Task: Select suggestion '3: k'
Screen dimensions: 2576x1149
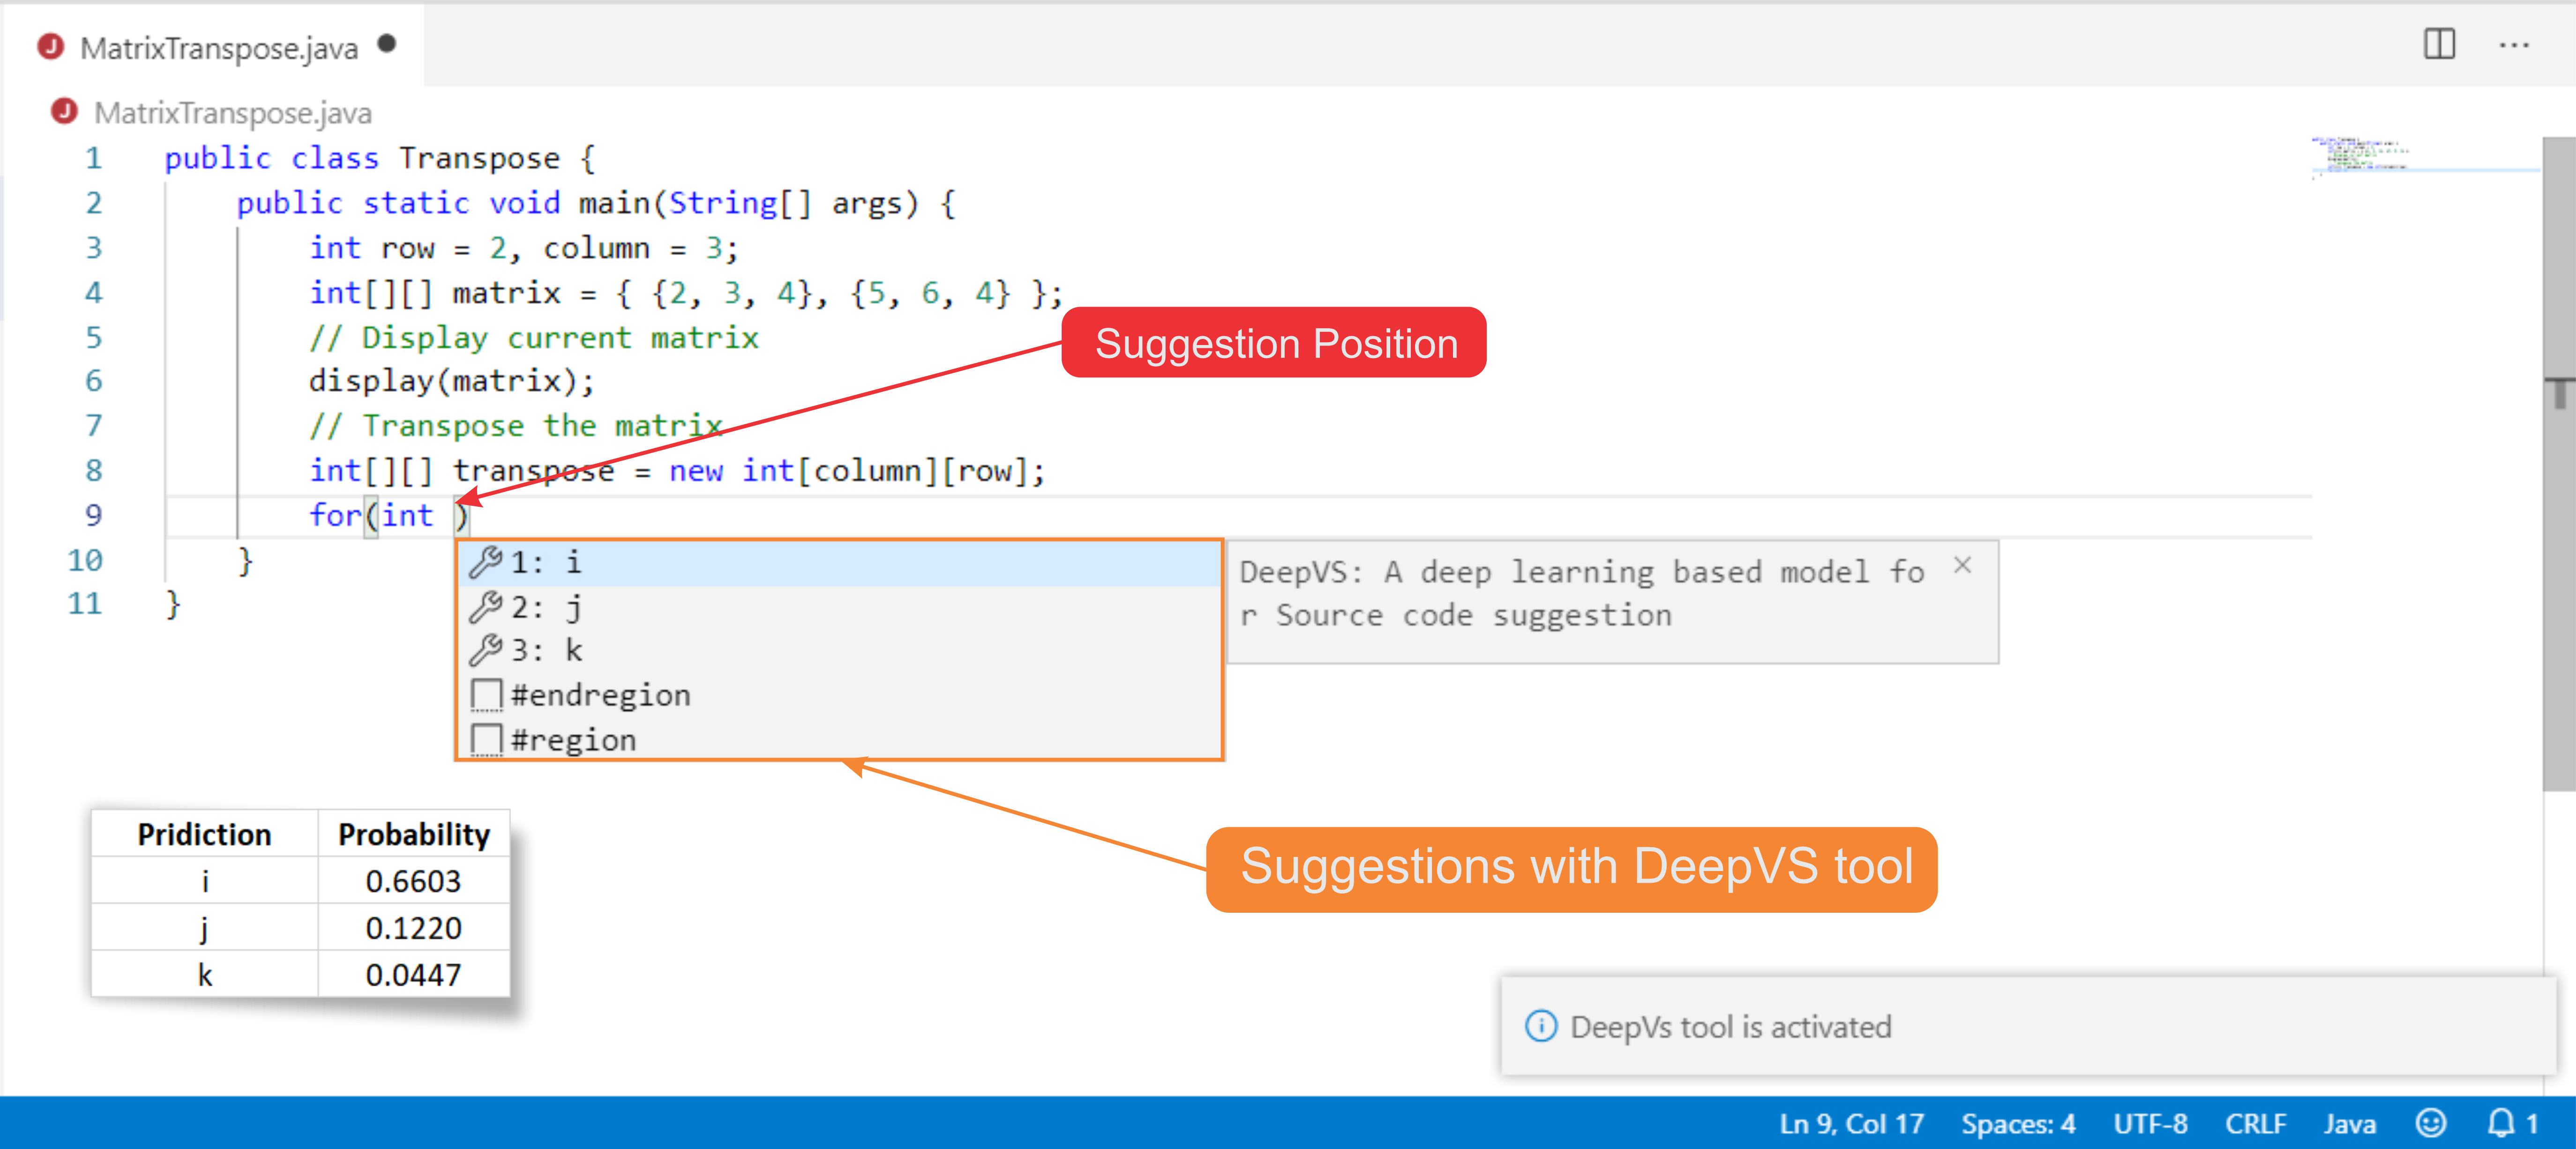Action: 840,651
